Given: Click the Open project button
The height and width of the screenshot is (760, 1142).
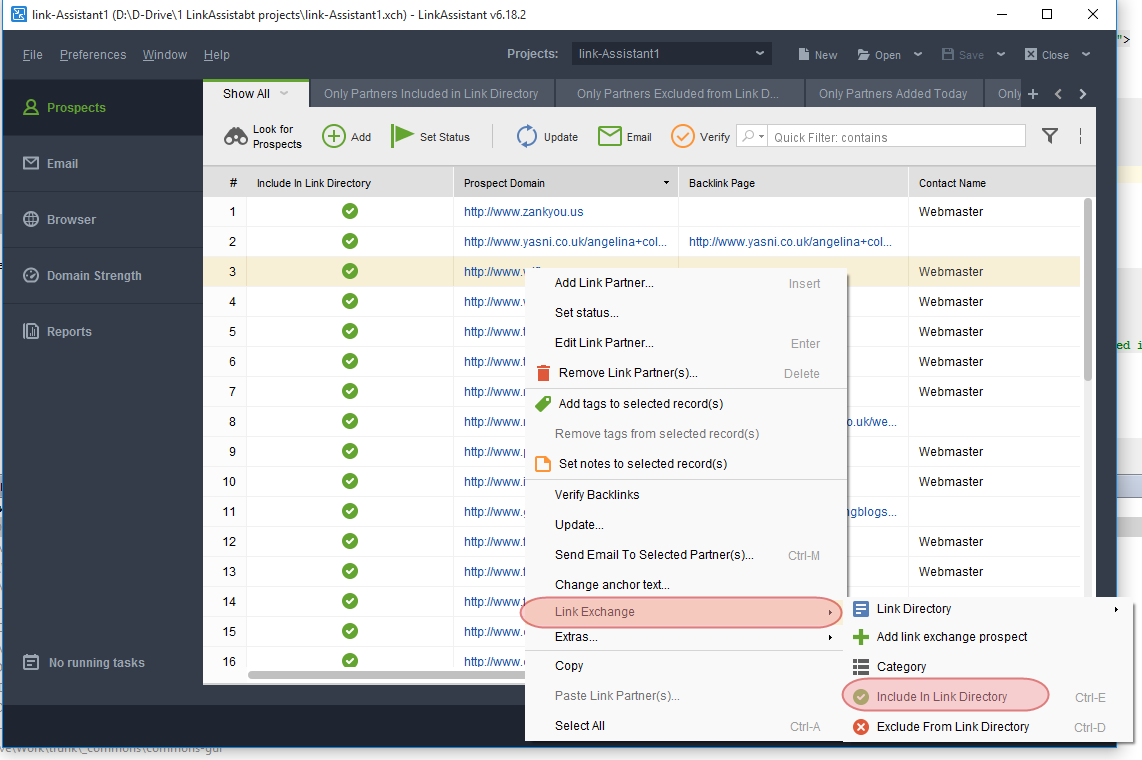Looking at the screenshot, I should [x=879, y=55].
